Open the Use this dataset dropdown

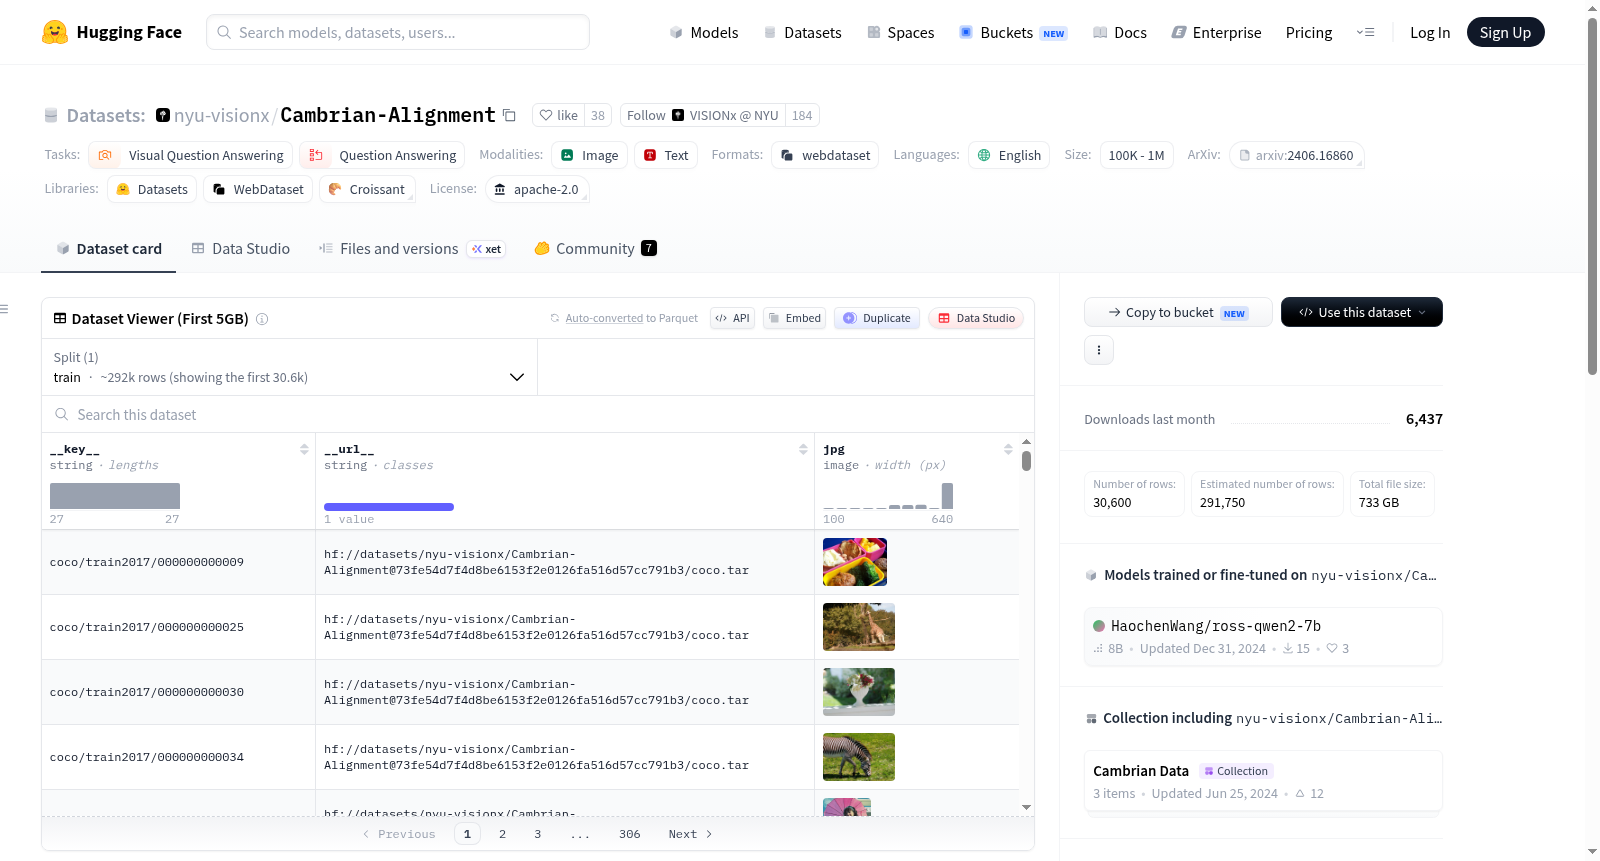point(1362,312)
